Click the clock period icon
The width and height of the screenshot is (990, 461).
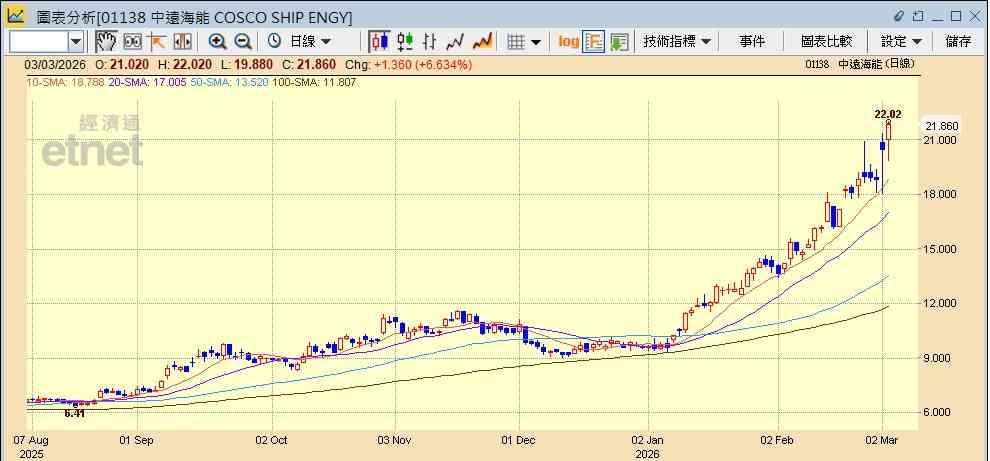click(275, 42)
